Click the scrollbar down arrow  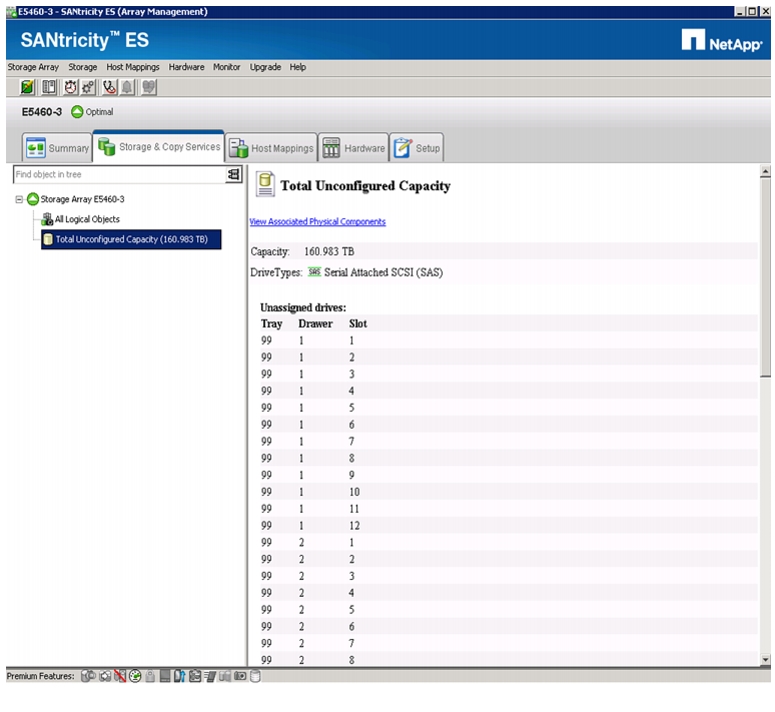pyautogui.click(x=766, y=660)
